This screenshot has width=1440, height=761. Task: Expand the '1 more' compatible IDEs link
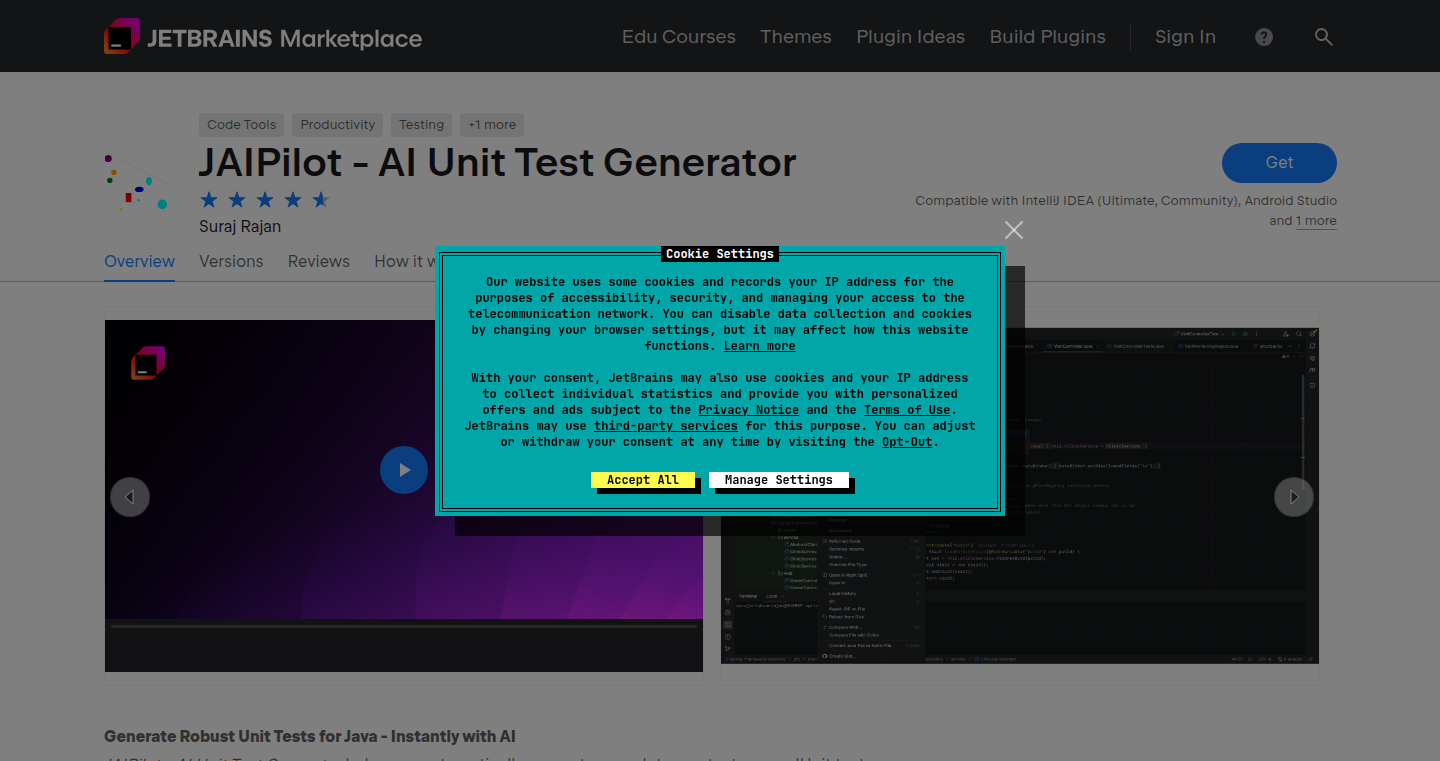pyautogui.click(x=1316, y=221)
